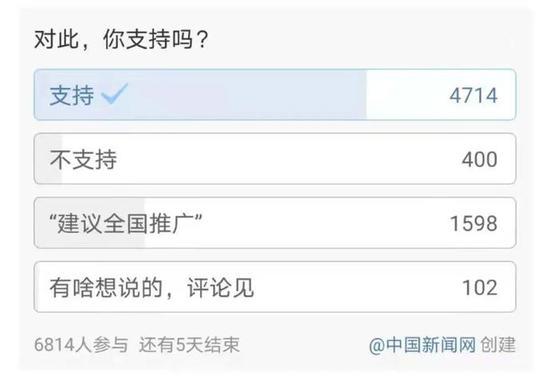Screen dimensions: 550x388
Task: Click the 6814人参与 participant count
Action: pyautogui.click(x=81, y=344)
